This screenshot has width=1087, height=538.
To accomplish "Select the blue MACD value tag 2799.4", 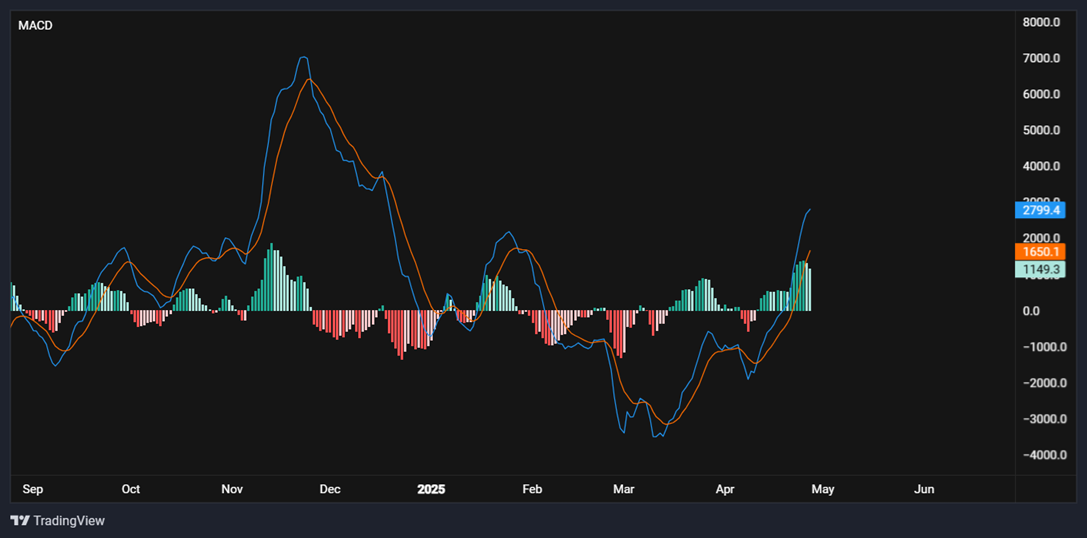I will (x=1040, y=209).
